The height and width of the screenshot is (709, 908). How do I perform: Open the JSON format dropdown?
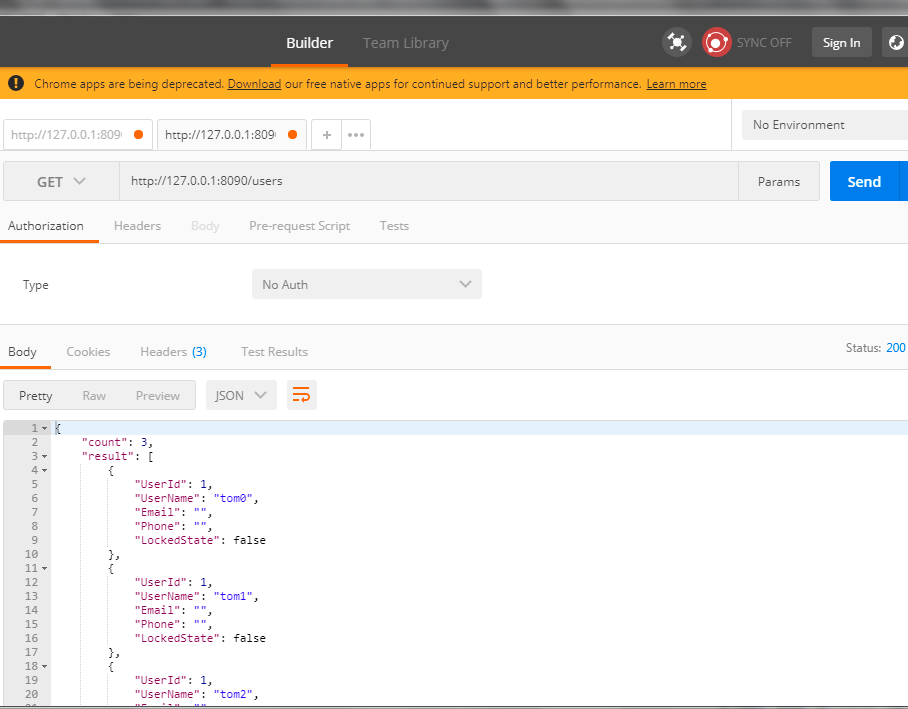241,396
